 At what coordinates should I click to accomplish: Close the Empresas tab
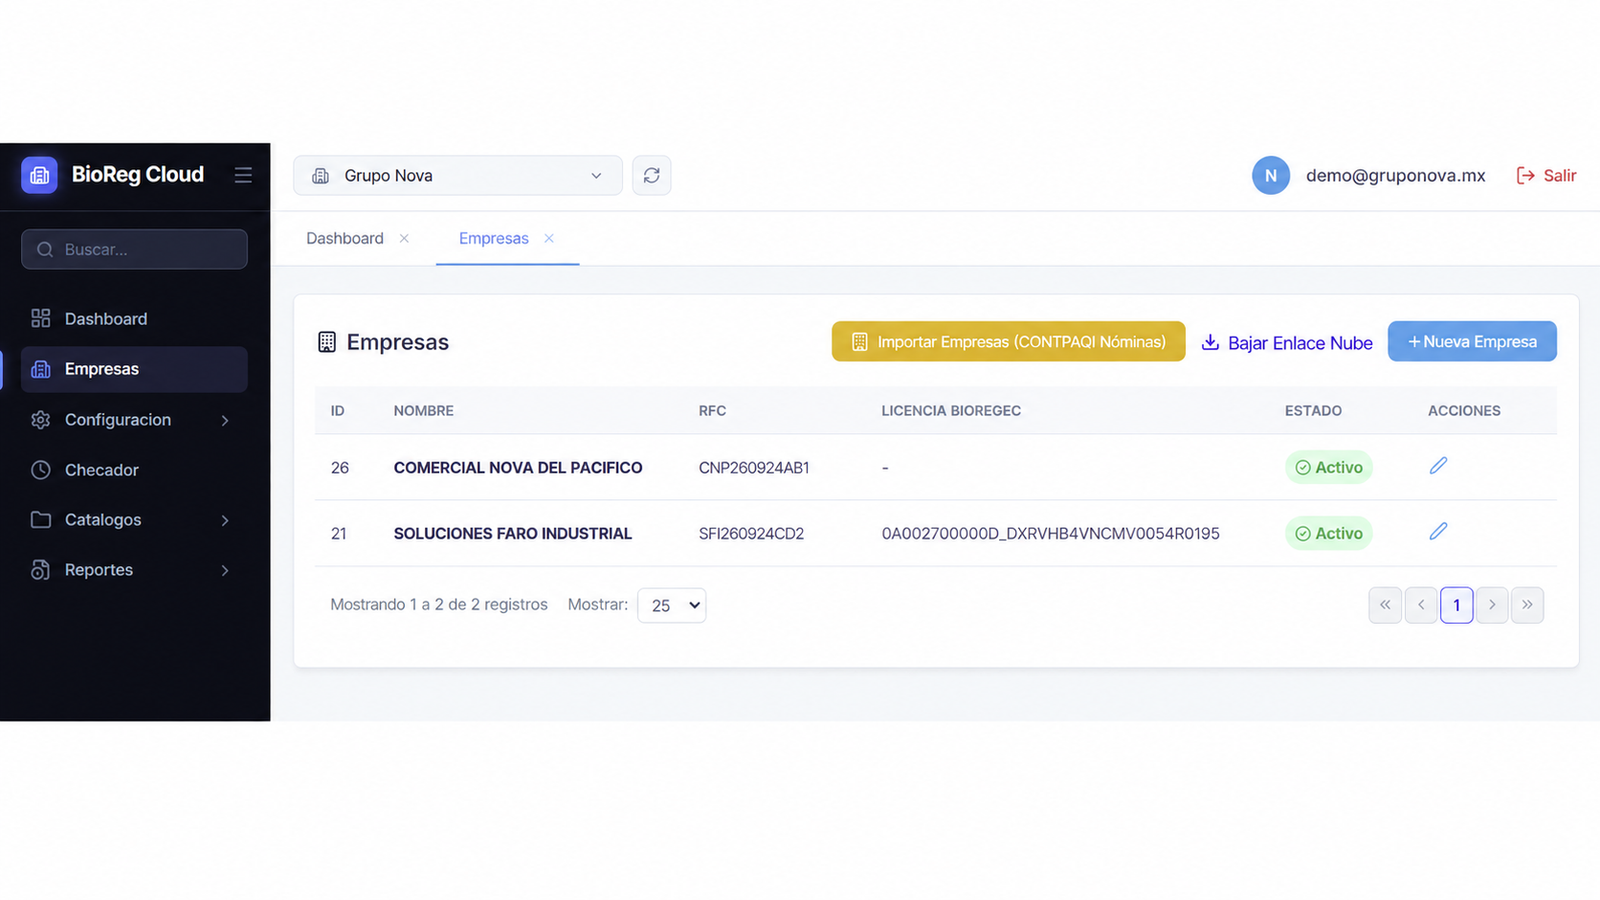pyautogui.click(x=549, y=238)
